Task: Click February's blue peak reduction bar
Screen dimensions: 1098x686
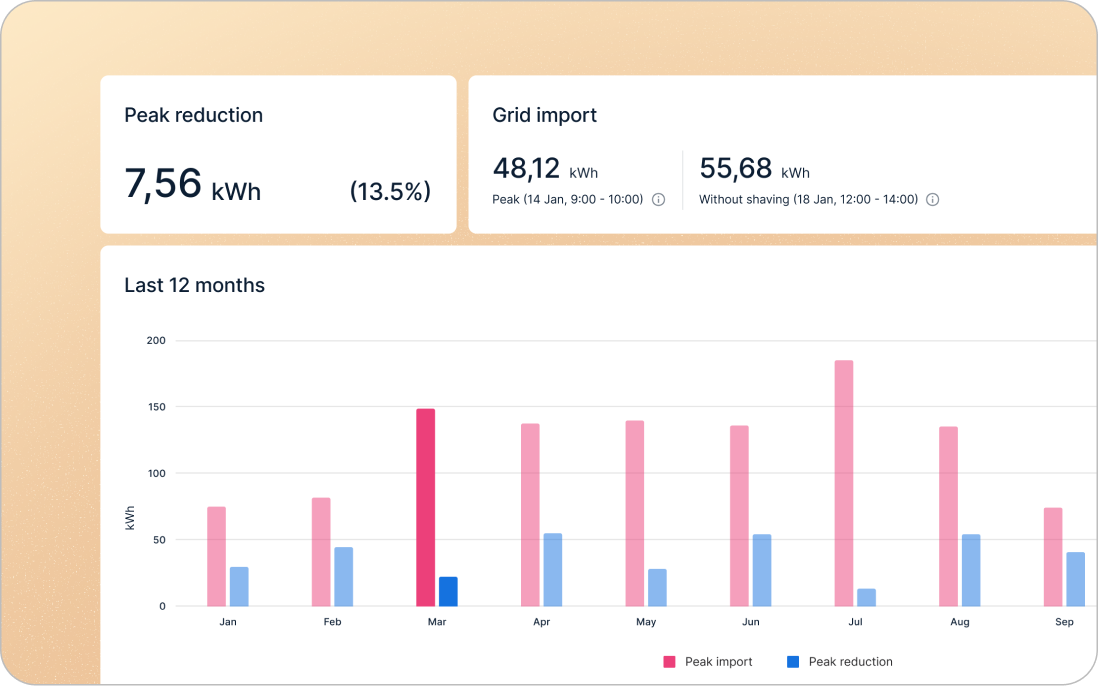Action: [343, 576]
